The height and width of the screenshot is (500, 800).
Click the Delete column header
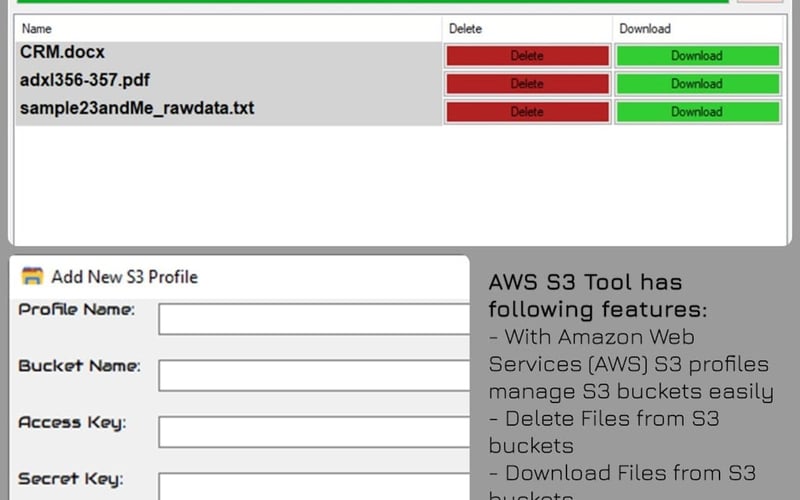(527, 29)
